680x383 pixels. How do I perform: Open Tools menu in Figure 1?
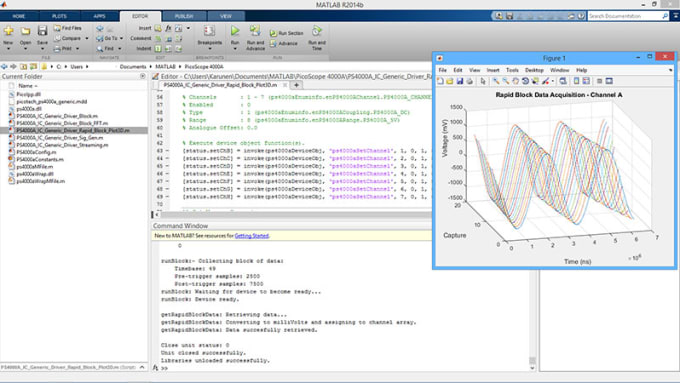[512, 70]
